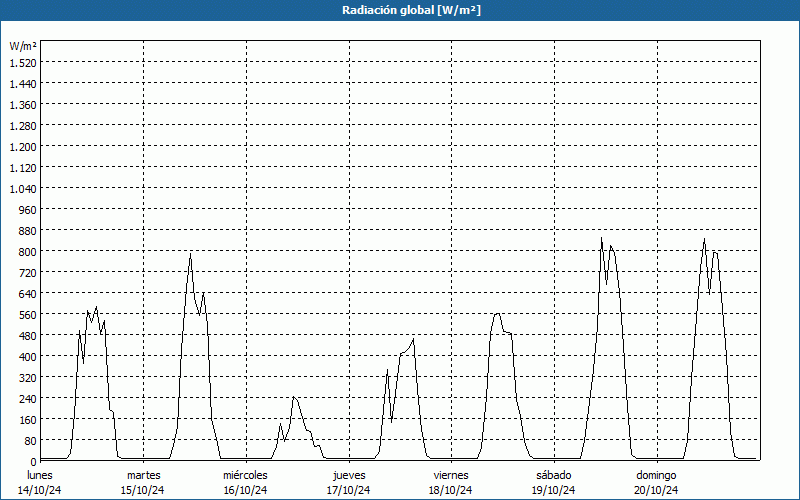The height and width of the screenshot is (500, 800).
Task: Select the 720 y-axis value
Action: click(28, 273)
